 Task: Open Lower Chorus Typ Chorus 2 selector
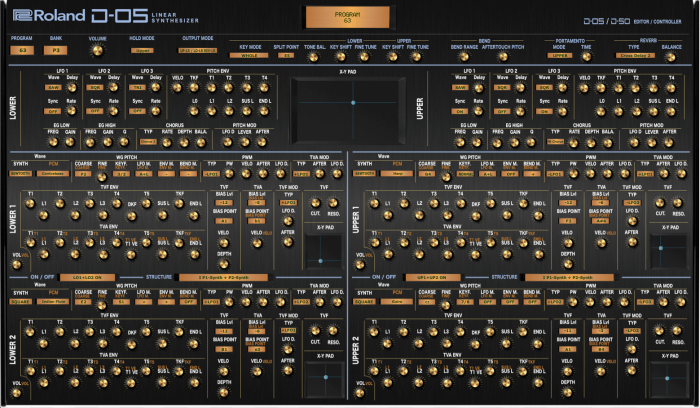tap(148, 142)
